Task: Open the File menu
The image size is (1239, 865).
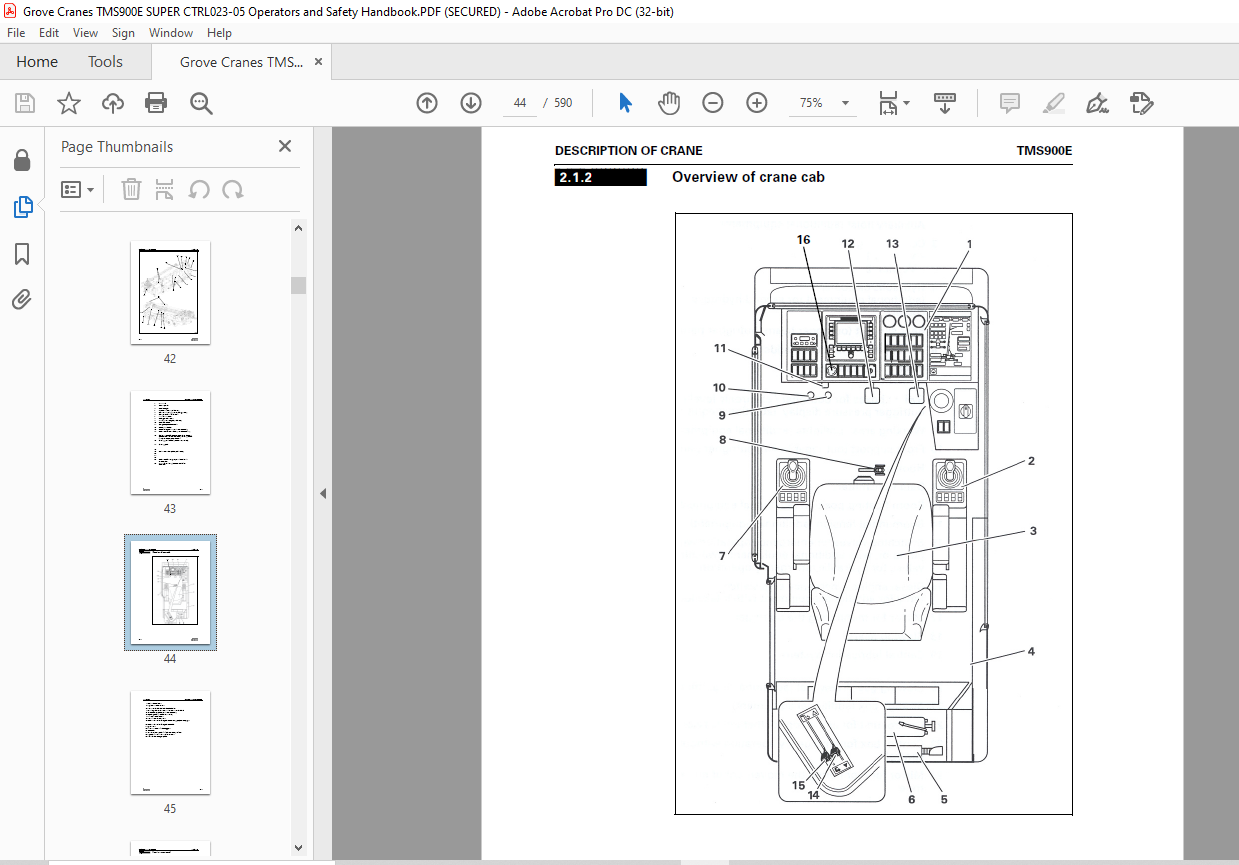Action: tap(16, 33)
